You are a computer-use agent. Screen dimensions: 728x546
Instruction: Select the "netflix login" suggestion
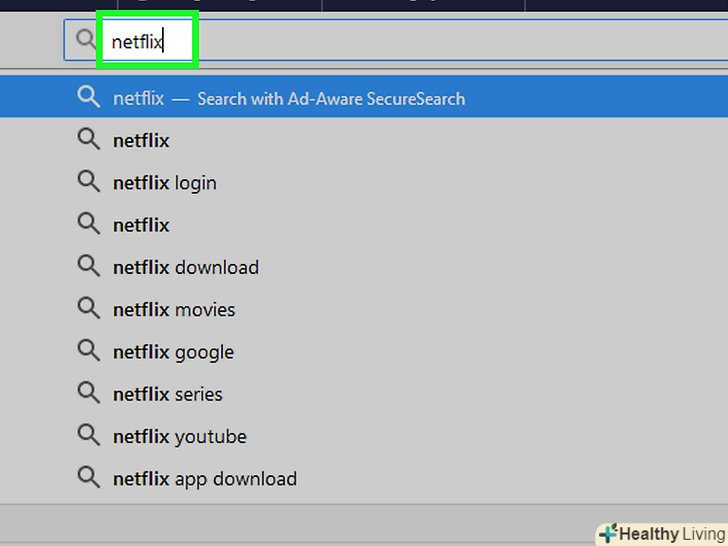[x=165, y=183]
